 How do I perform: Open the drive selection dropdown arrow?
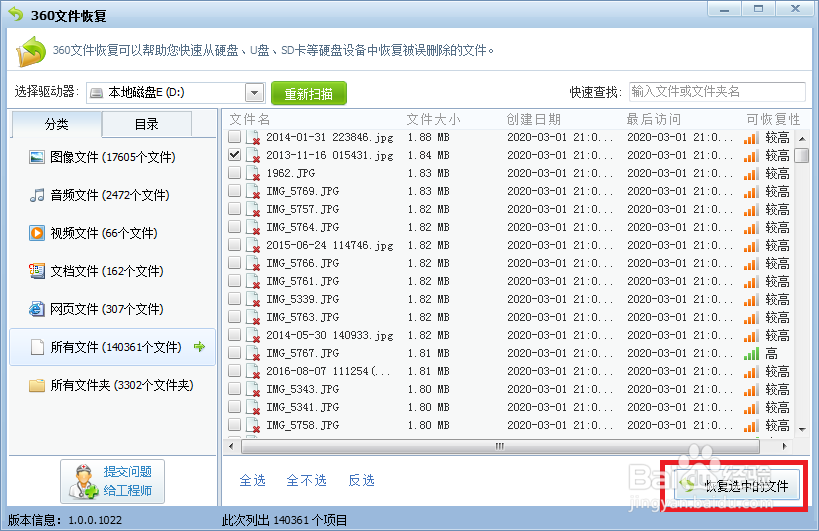pyautogui.click(x=254, y=93)
